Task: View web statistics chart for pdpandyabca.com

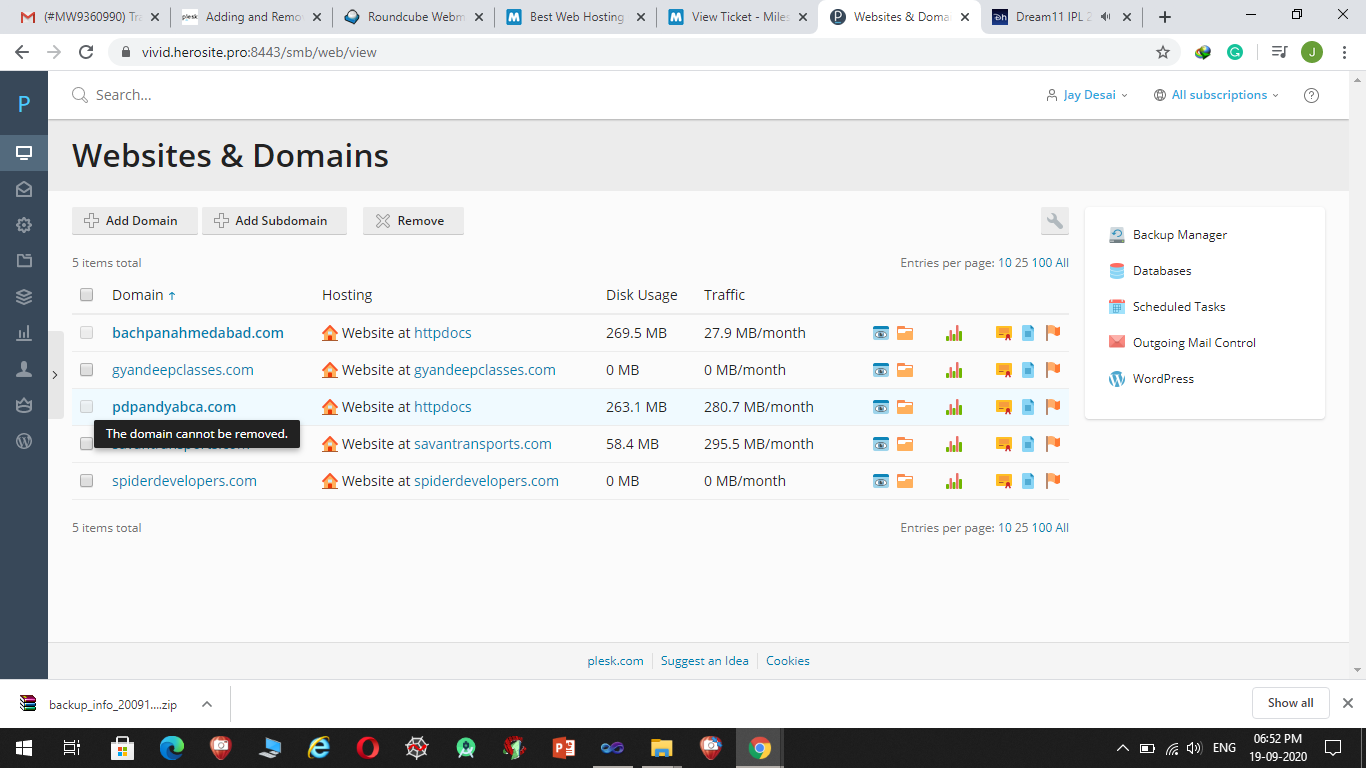Action: 954,407
